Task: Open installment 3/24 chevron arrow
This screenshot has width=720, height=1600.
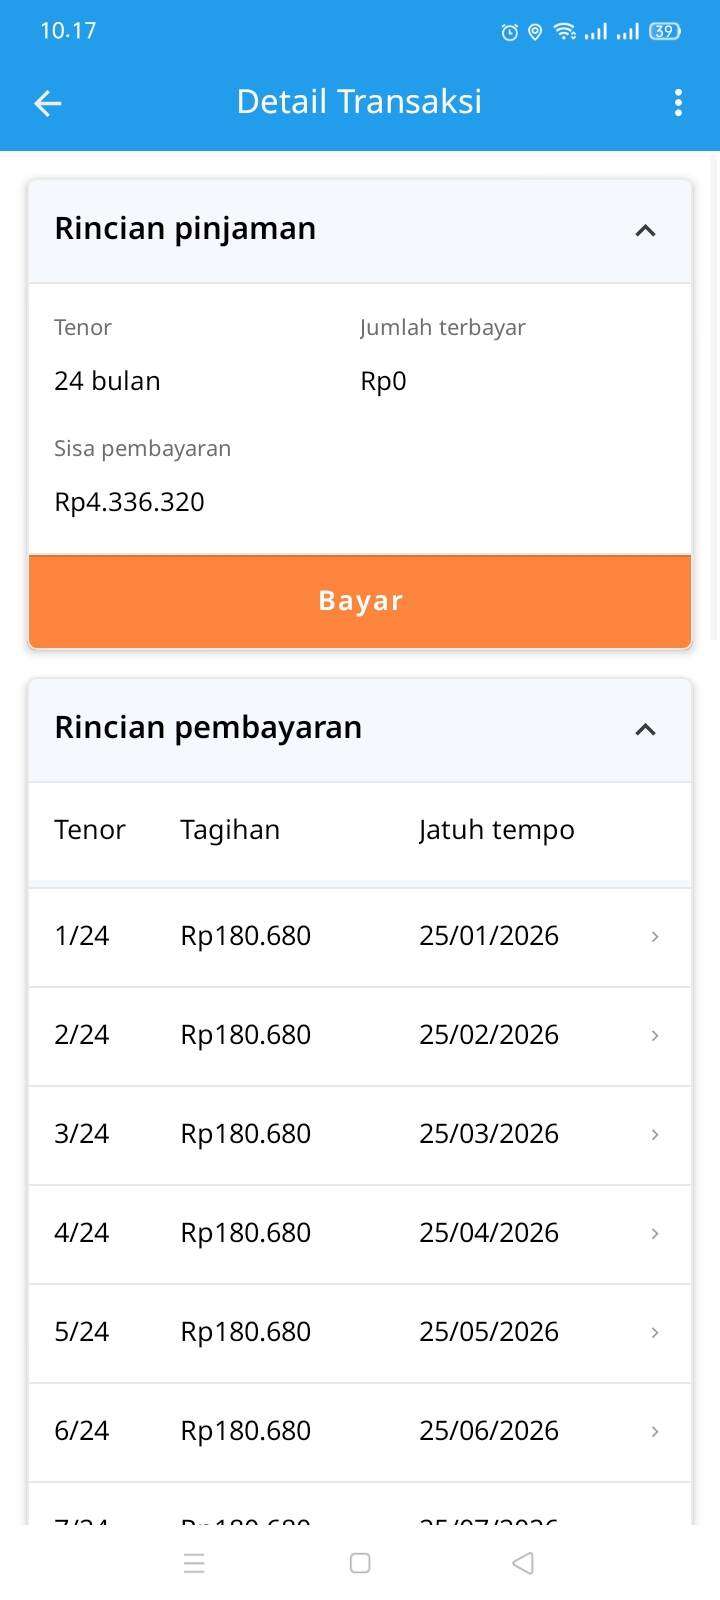Action: pyautogui.click(x=654, y=1134)
